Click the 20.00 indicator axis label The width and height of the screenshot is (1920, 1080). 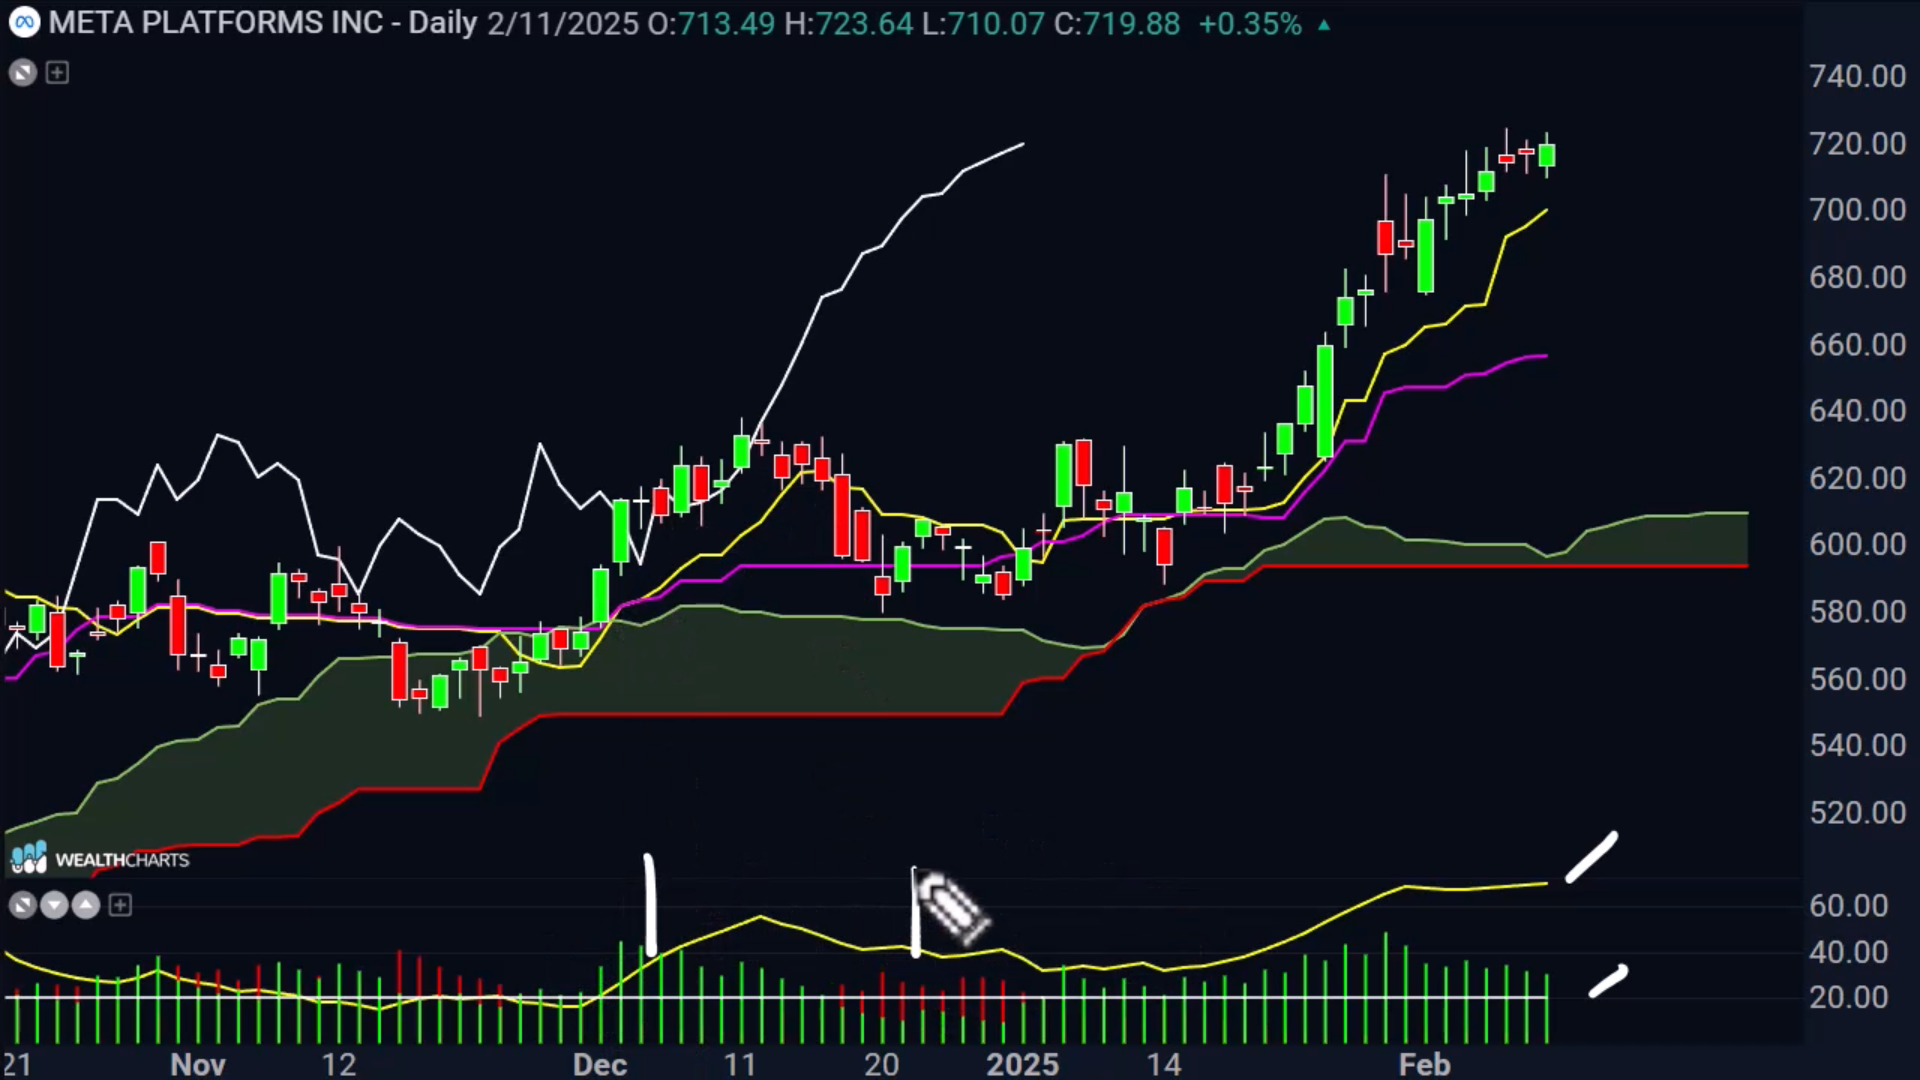click(1848, 998)
